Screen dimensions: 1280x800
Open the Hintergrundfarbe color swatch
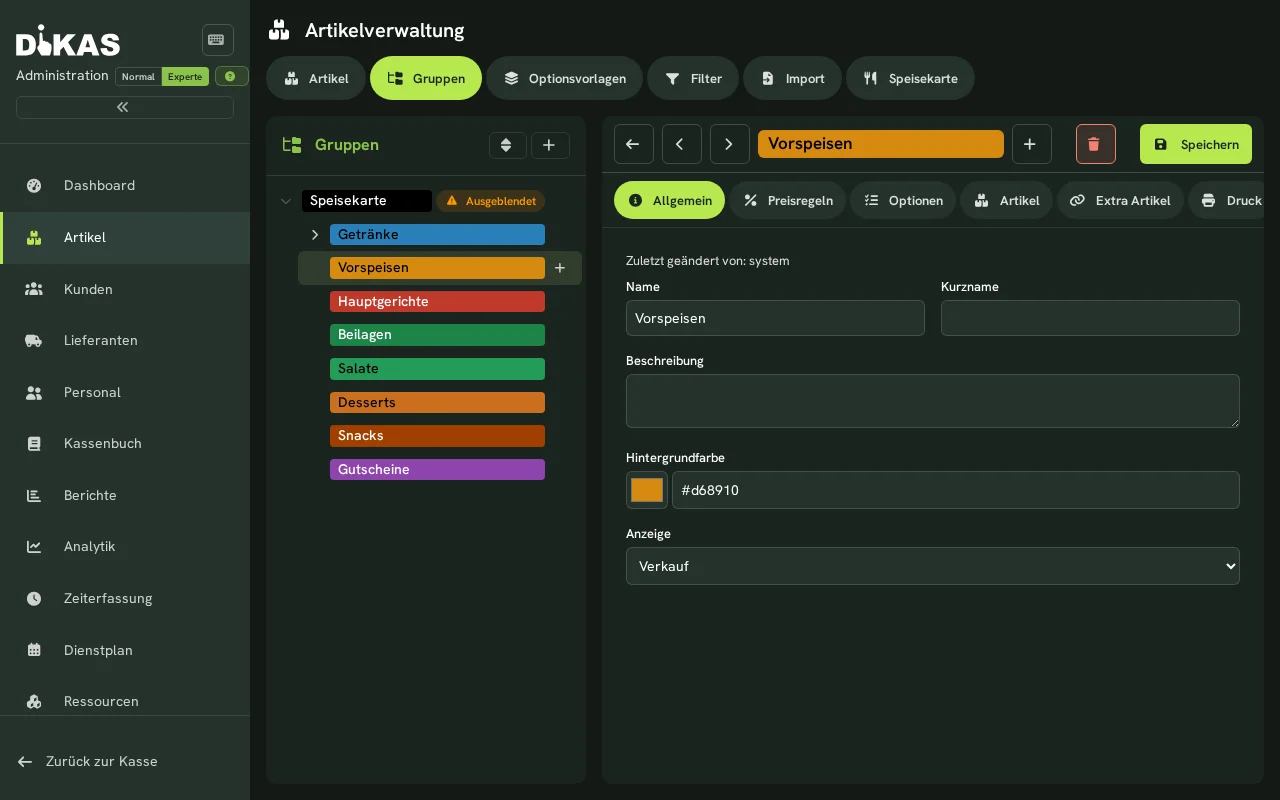647,490
